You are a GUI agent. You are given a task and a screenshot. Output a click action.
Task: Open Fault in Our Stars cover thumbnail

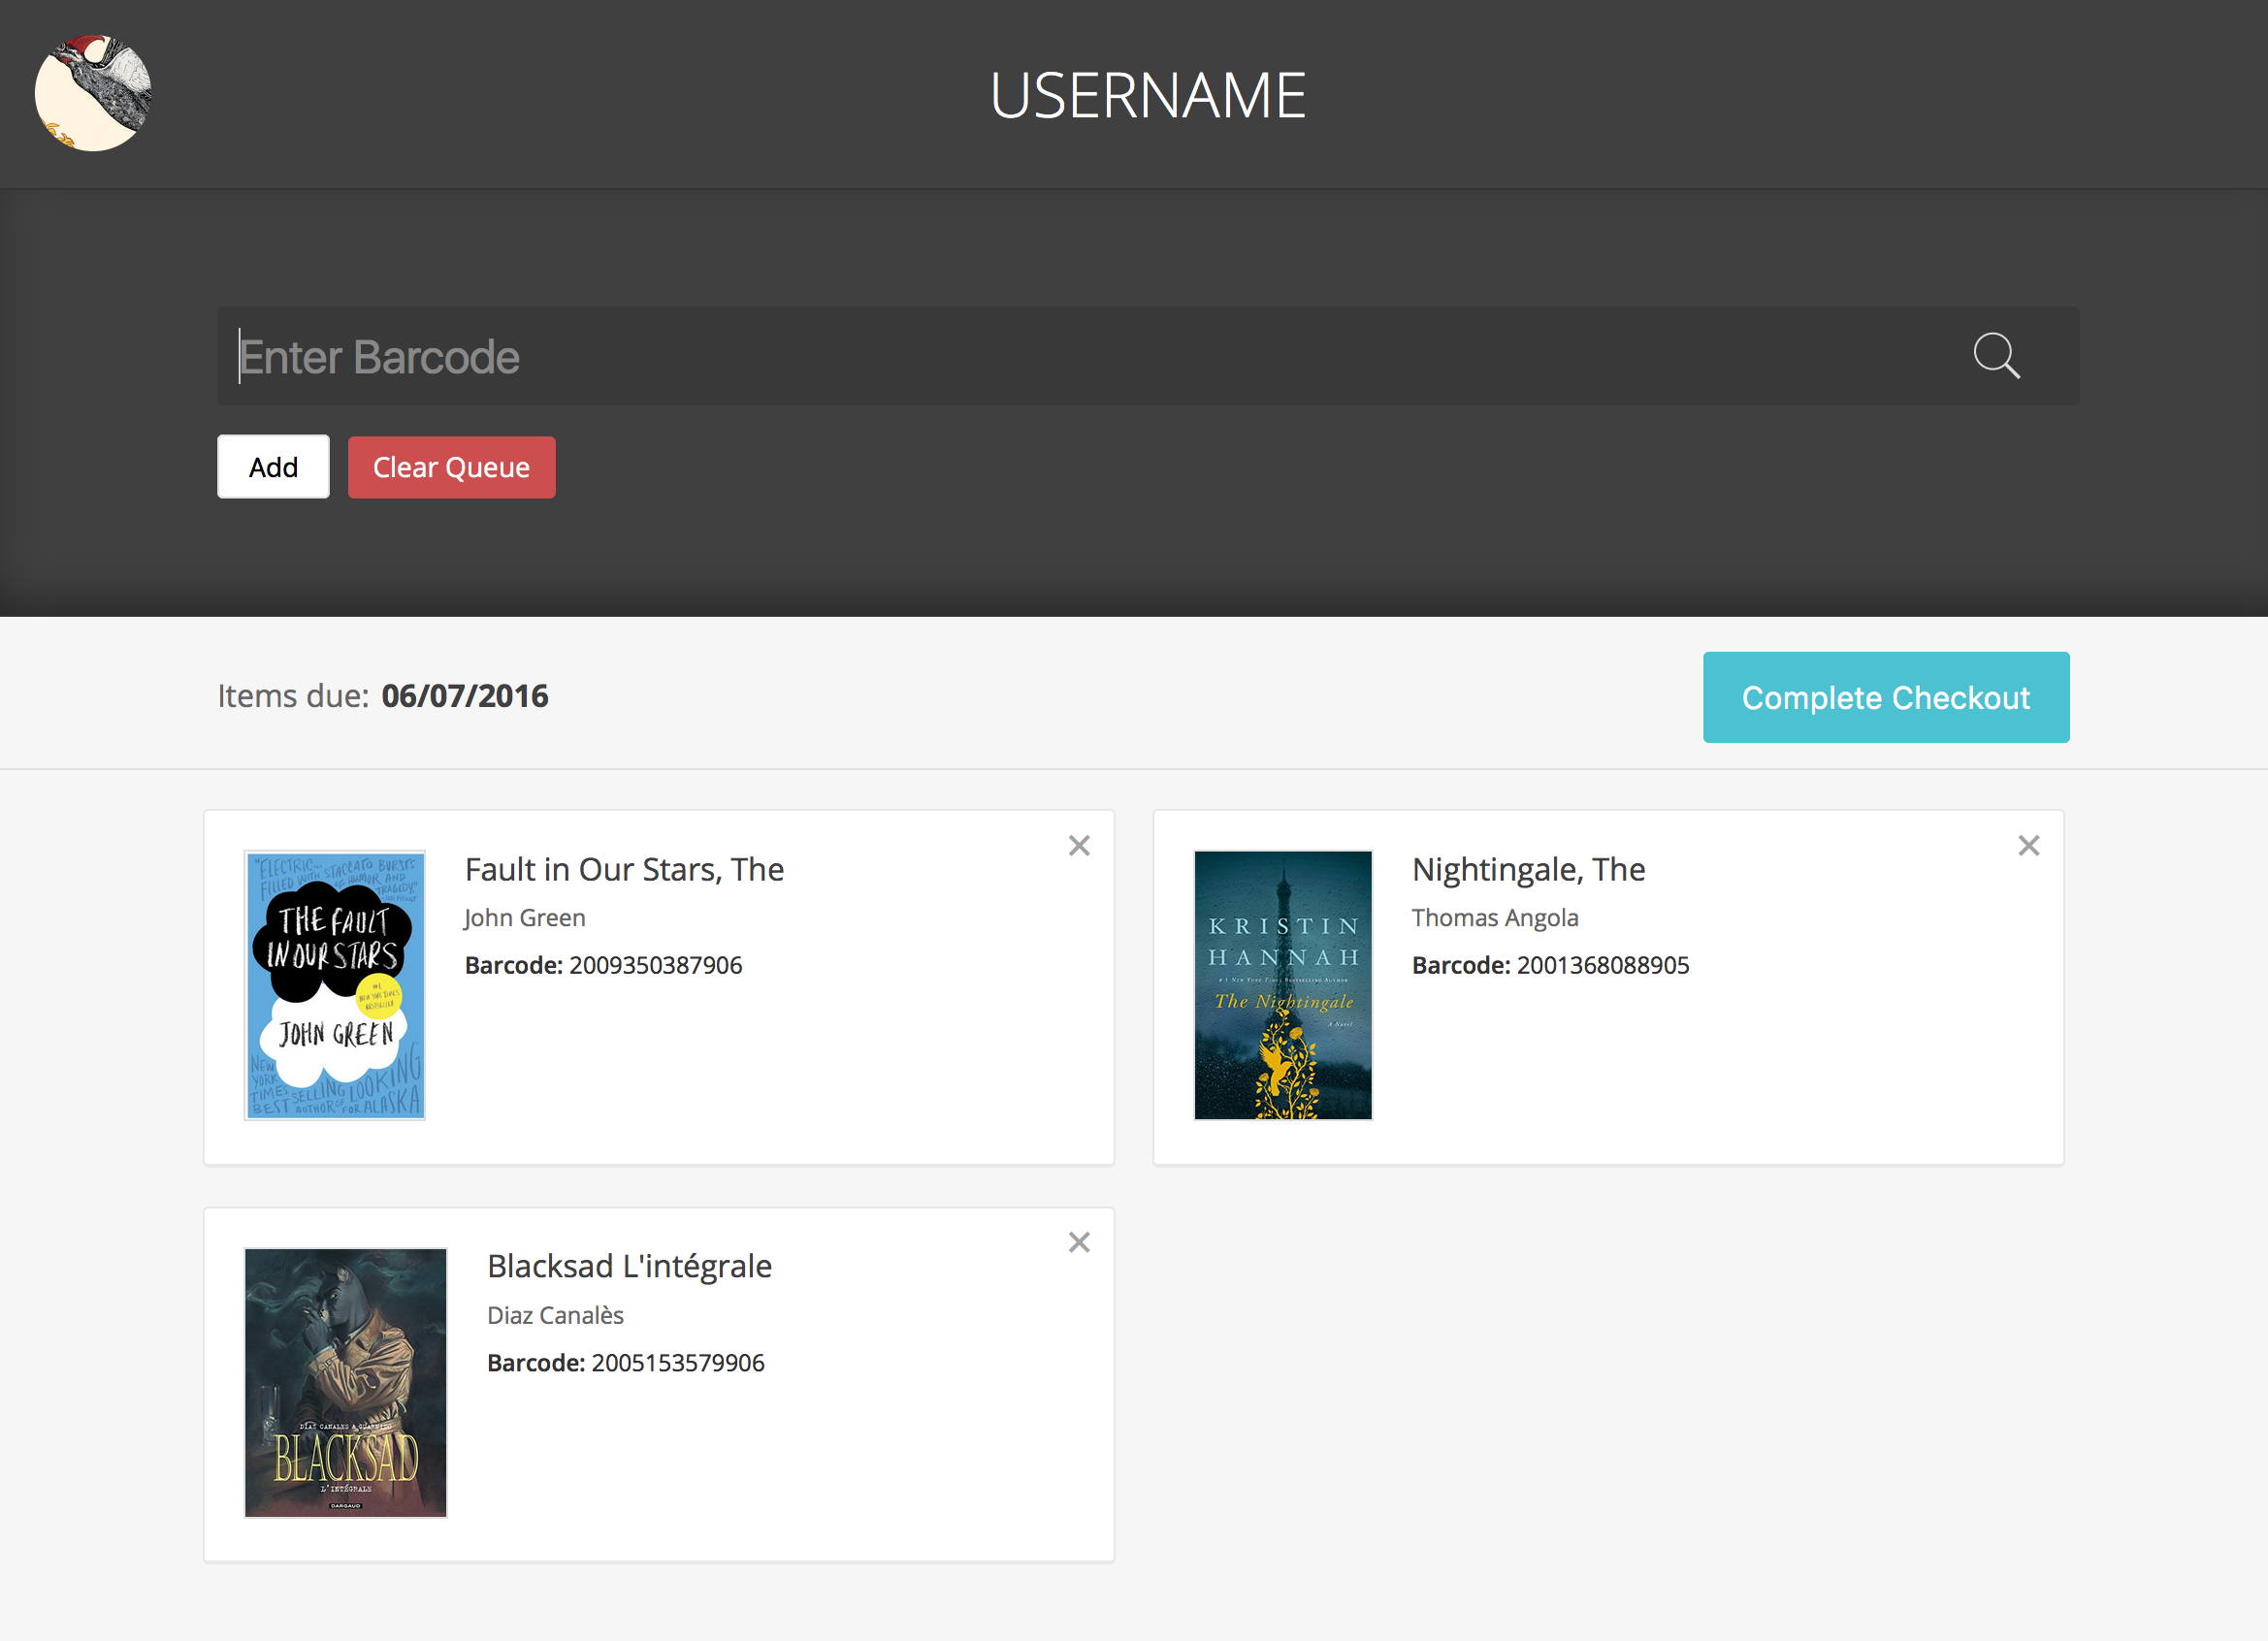click(x=335, y=985)
